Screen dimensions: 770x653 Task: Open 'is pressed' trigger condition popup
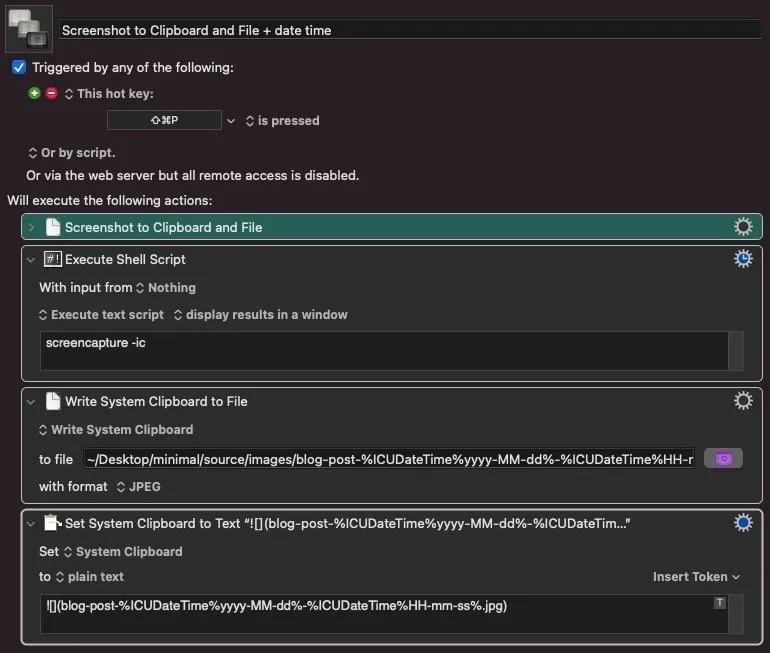282,121
